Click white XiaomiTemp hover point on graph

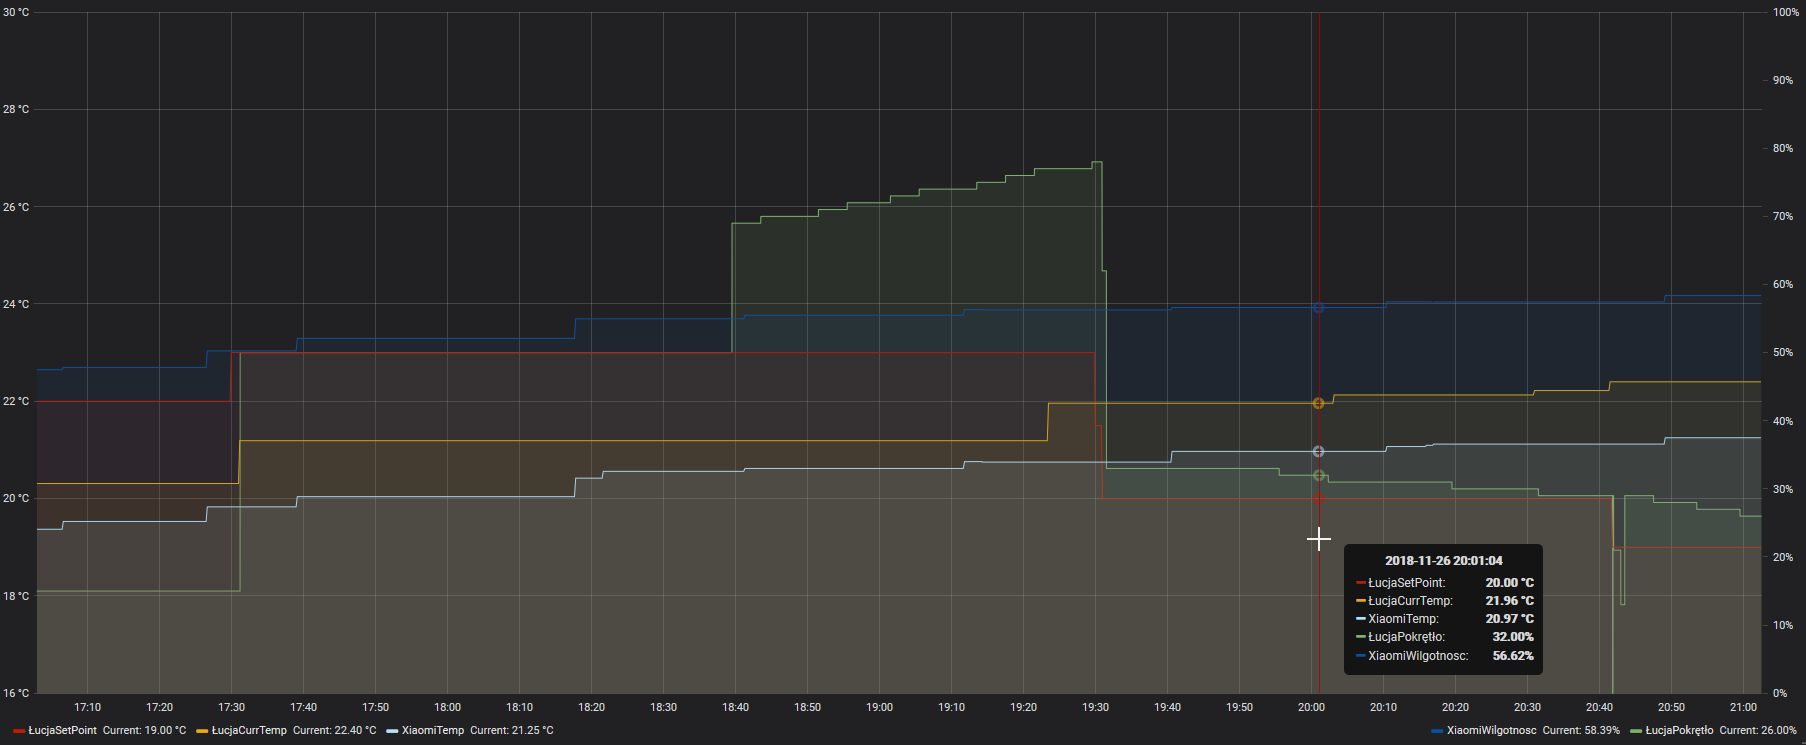pos(1318,452)
